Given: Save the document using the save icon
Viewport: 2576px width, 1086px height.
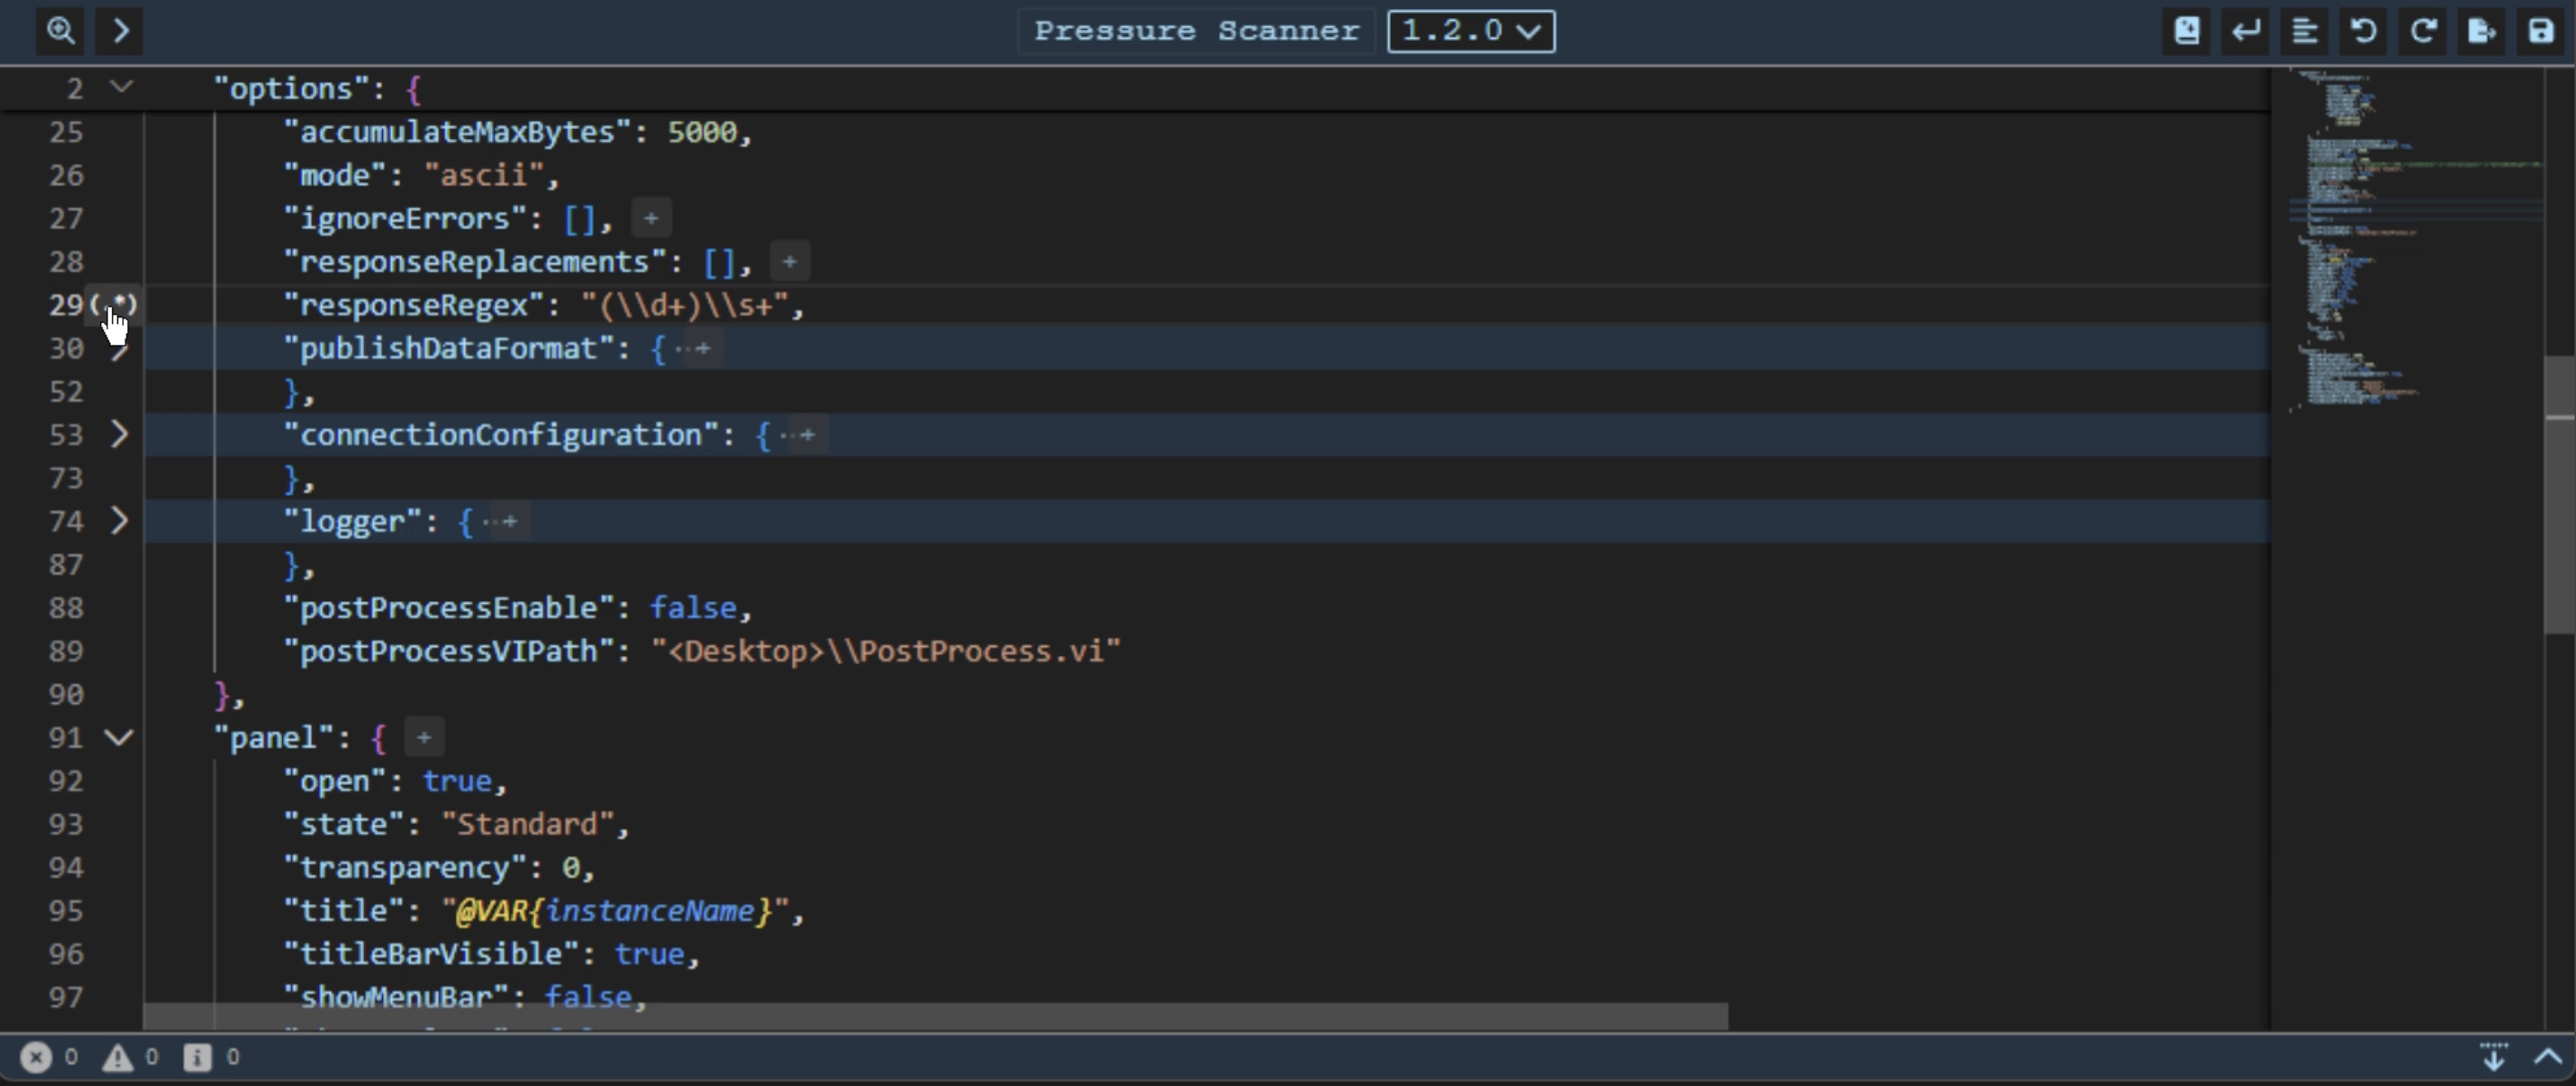Looking at the screenshot, I should coord(2541,31).
